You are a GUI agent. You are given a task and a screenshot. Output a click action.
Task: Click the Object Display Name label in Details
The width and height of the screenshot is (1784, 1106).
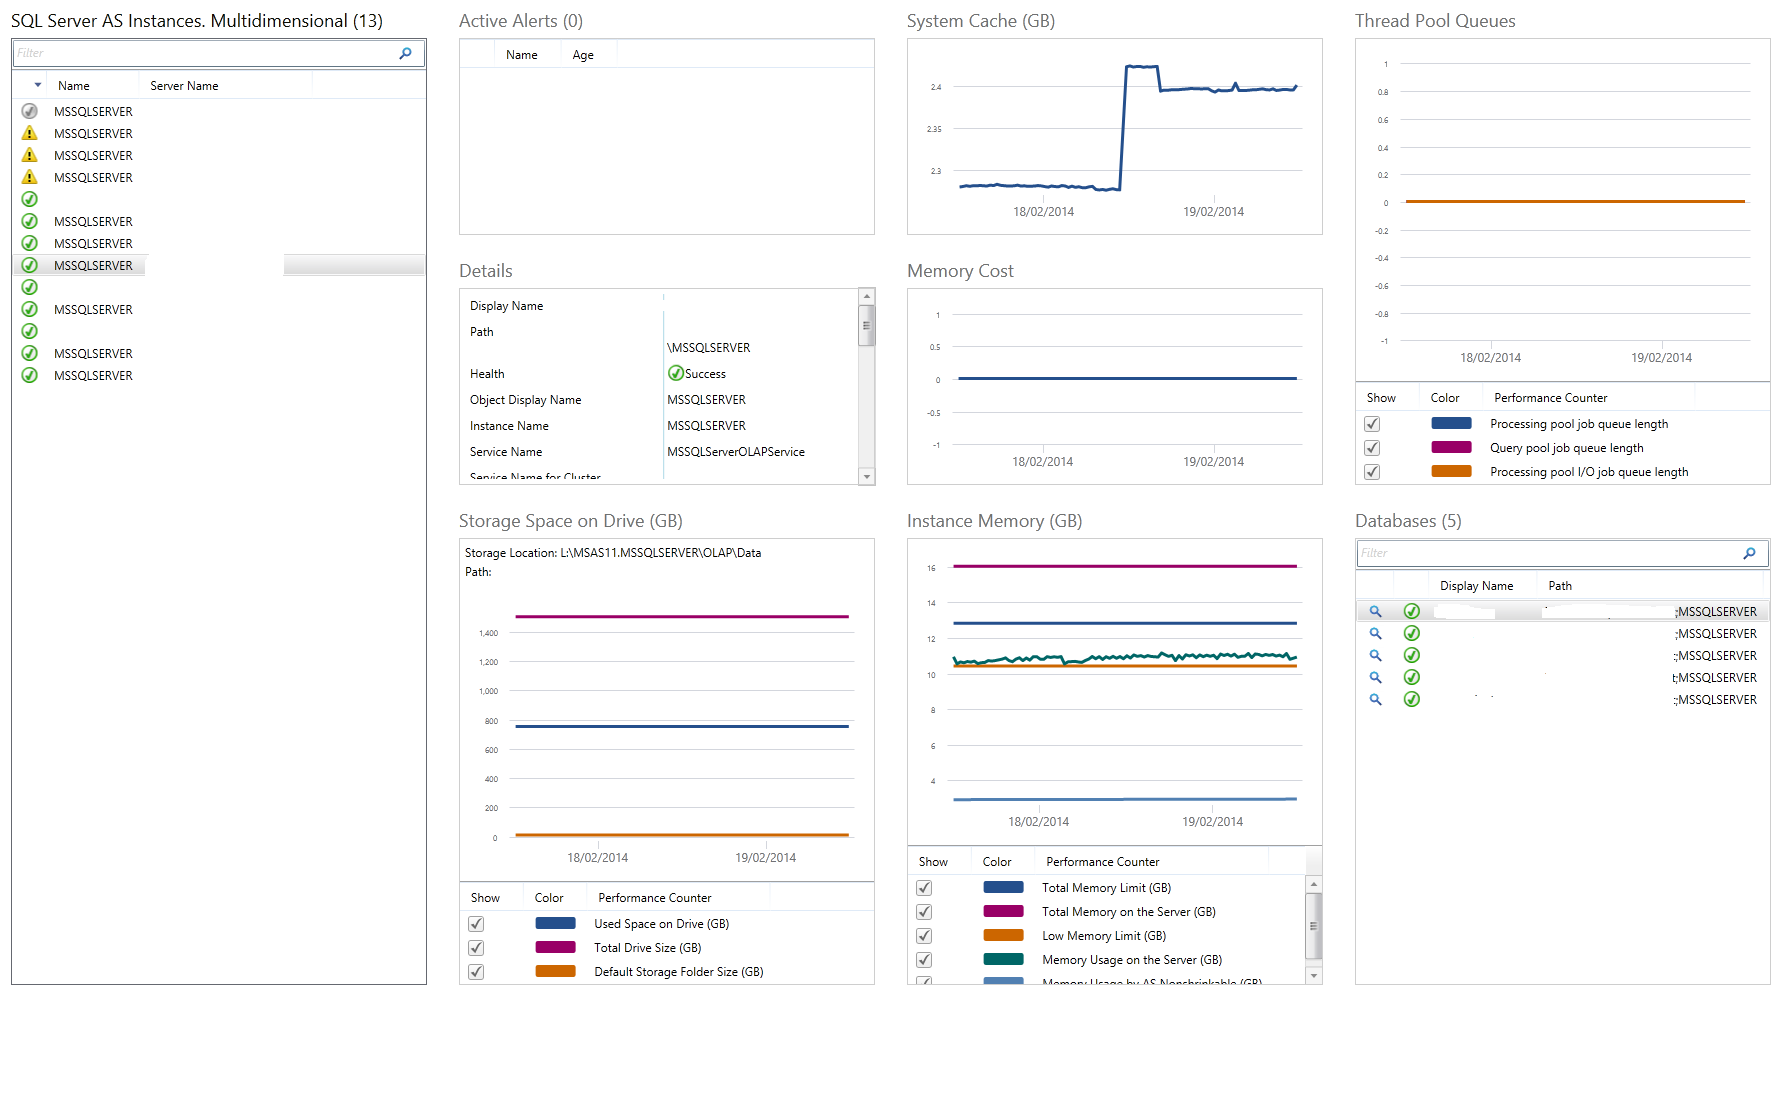tap(525, 400)
